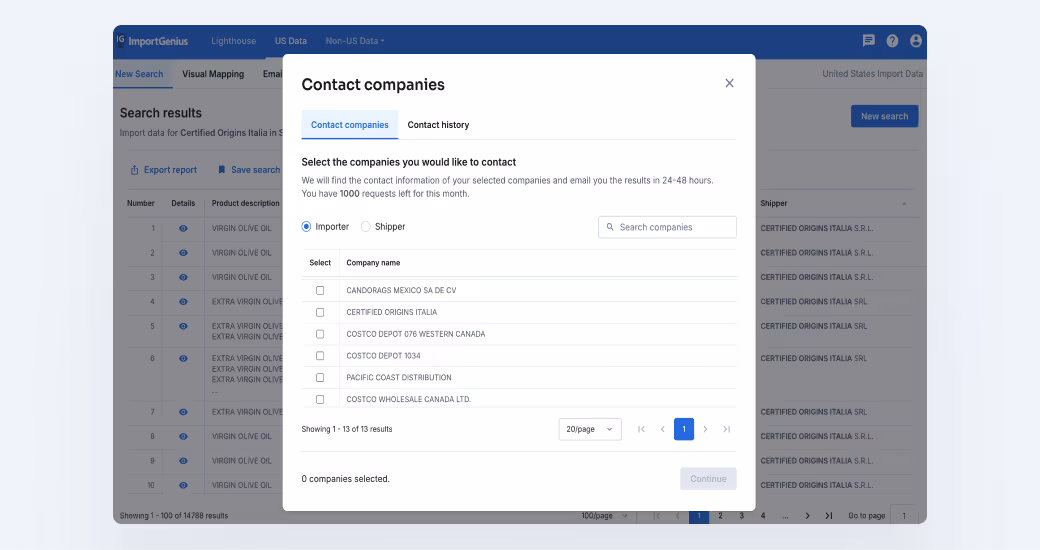Select page 1 in dialog pagination
Image resolution: width=1040 pixels, height=550 pixels.
click(684, 429)
